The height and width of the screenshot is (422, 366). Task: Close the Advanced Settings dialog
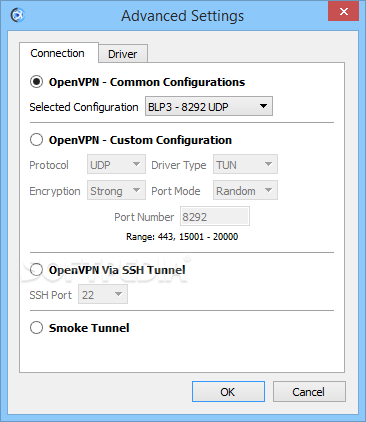[x=344, y=12]
